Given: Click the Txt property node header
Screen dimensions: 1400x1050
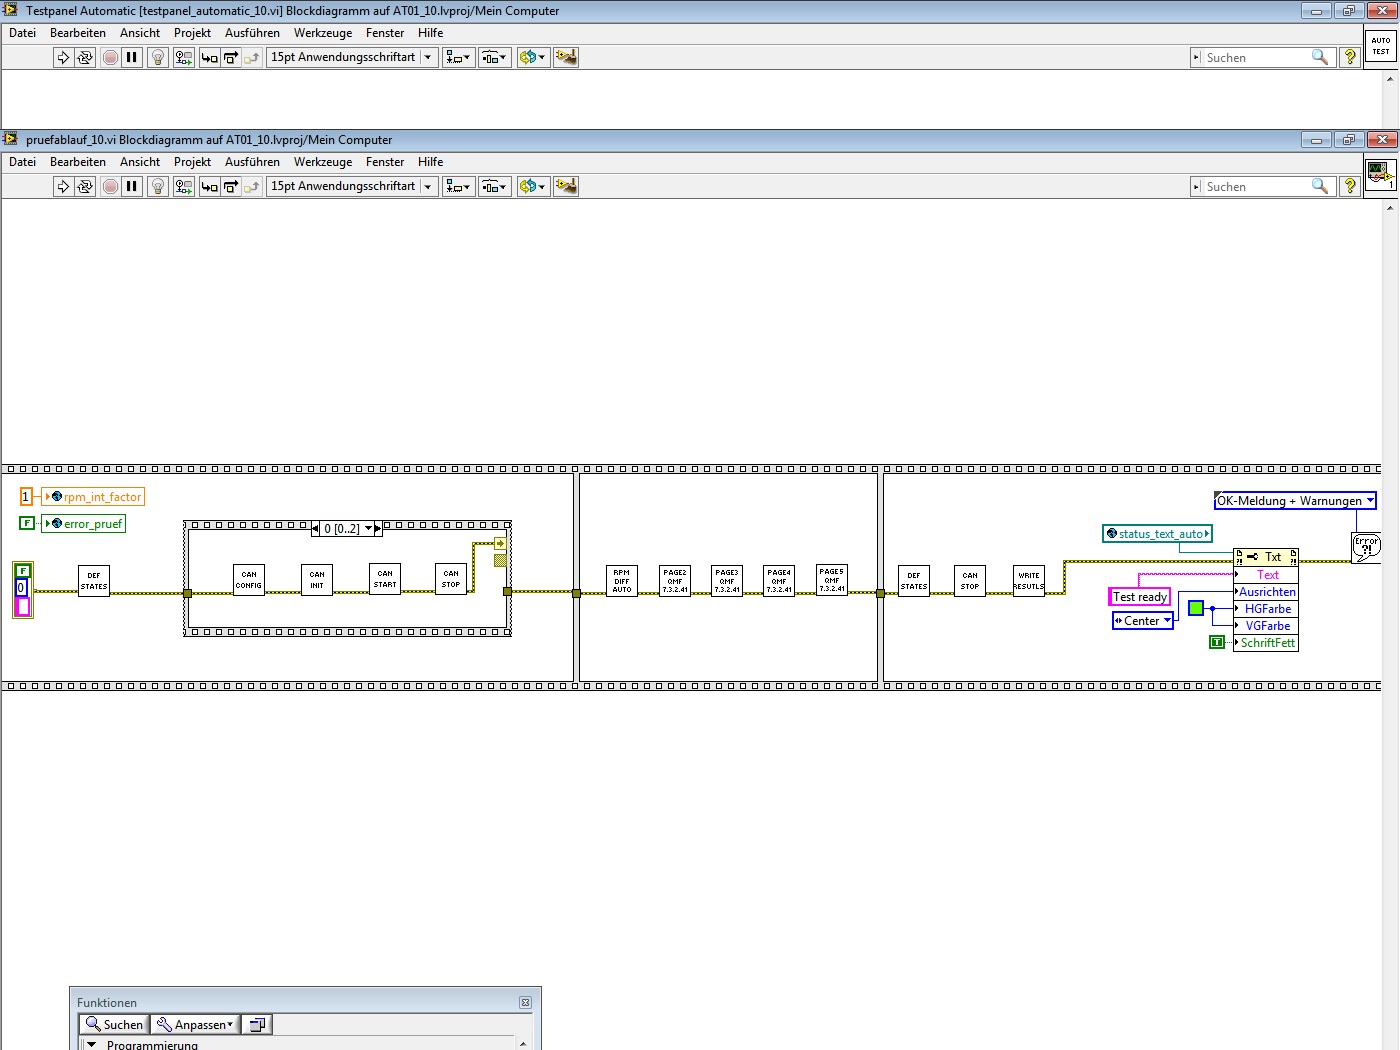Looking at the screenshot, I should 1266,557.
